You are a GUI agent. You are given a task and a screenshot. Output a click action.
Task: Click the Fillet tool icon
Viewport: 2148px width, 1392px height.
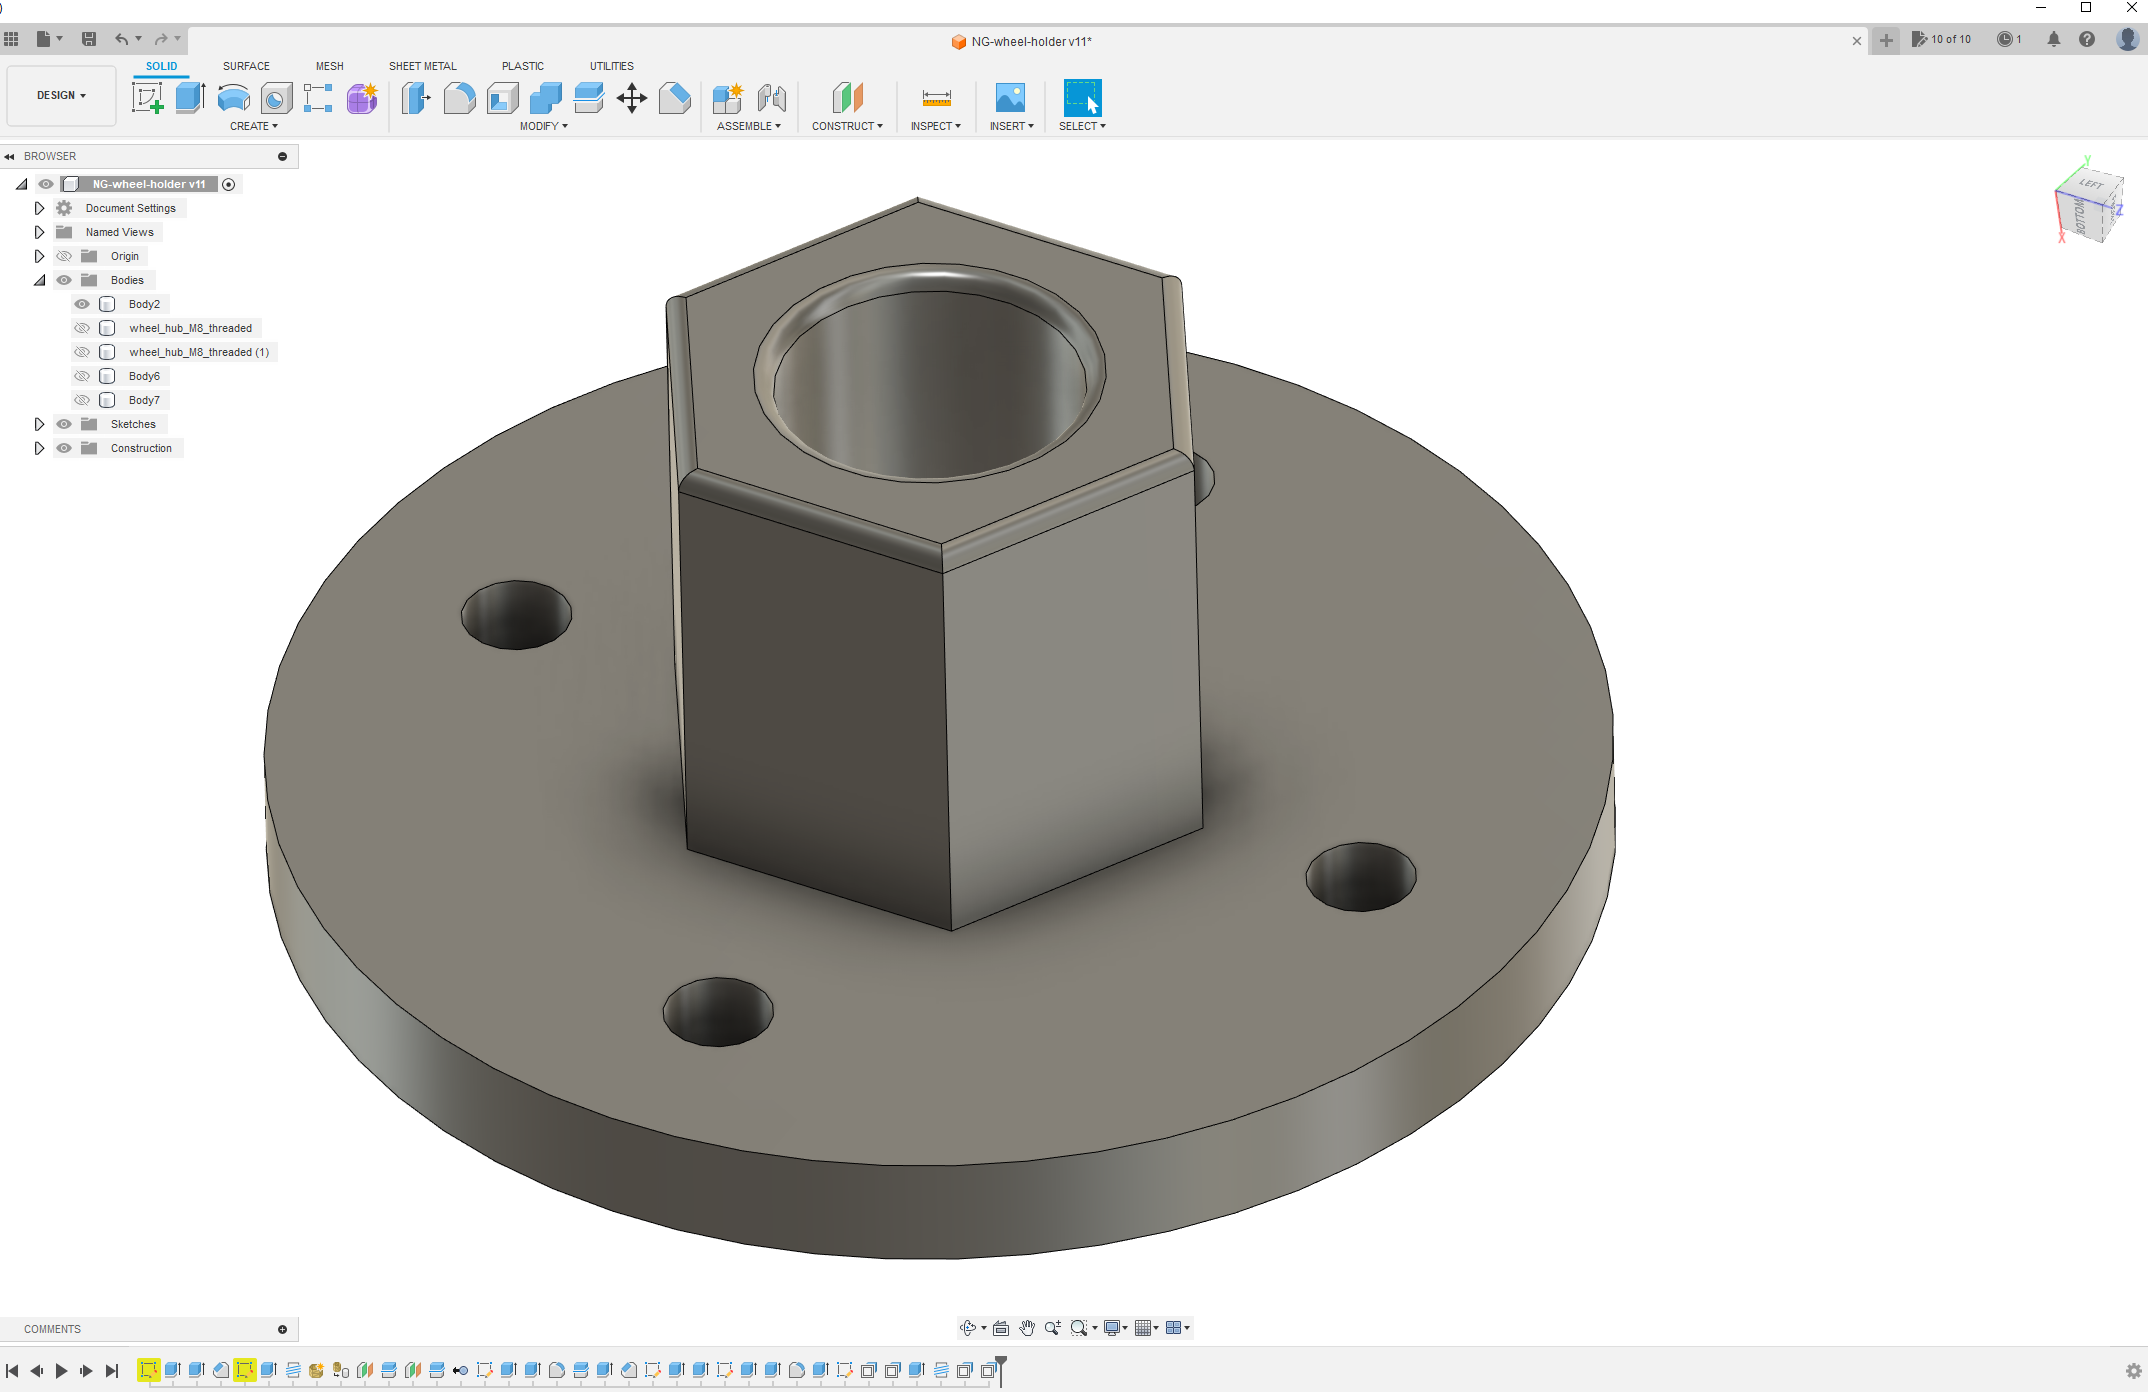tap(459, 98)
